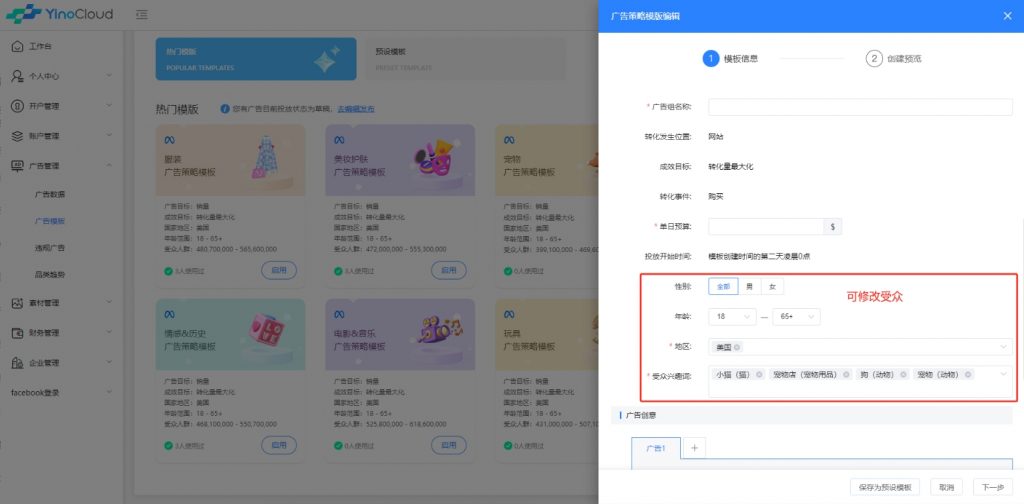Expand 开户管理 sidebar menu
Viewport: 1024px width, 504px height.
pyautogui.click(x=109, y=106)
